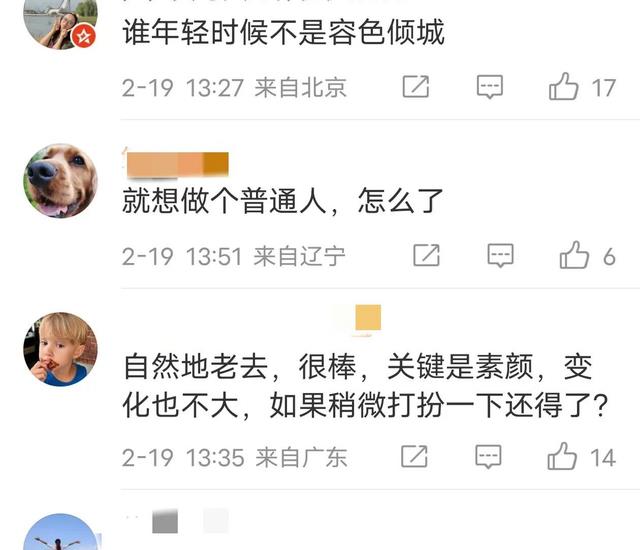Image resolution: width=640 pixels, height=550 pixels.
Task: Open comment text 就想做个普通人，怎么了
Action: tap(283, 201)
